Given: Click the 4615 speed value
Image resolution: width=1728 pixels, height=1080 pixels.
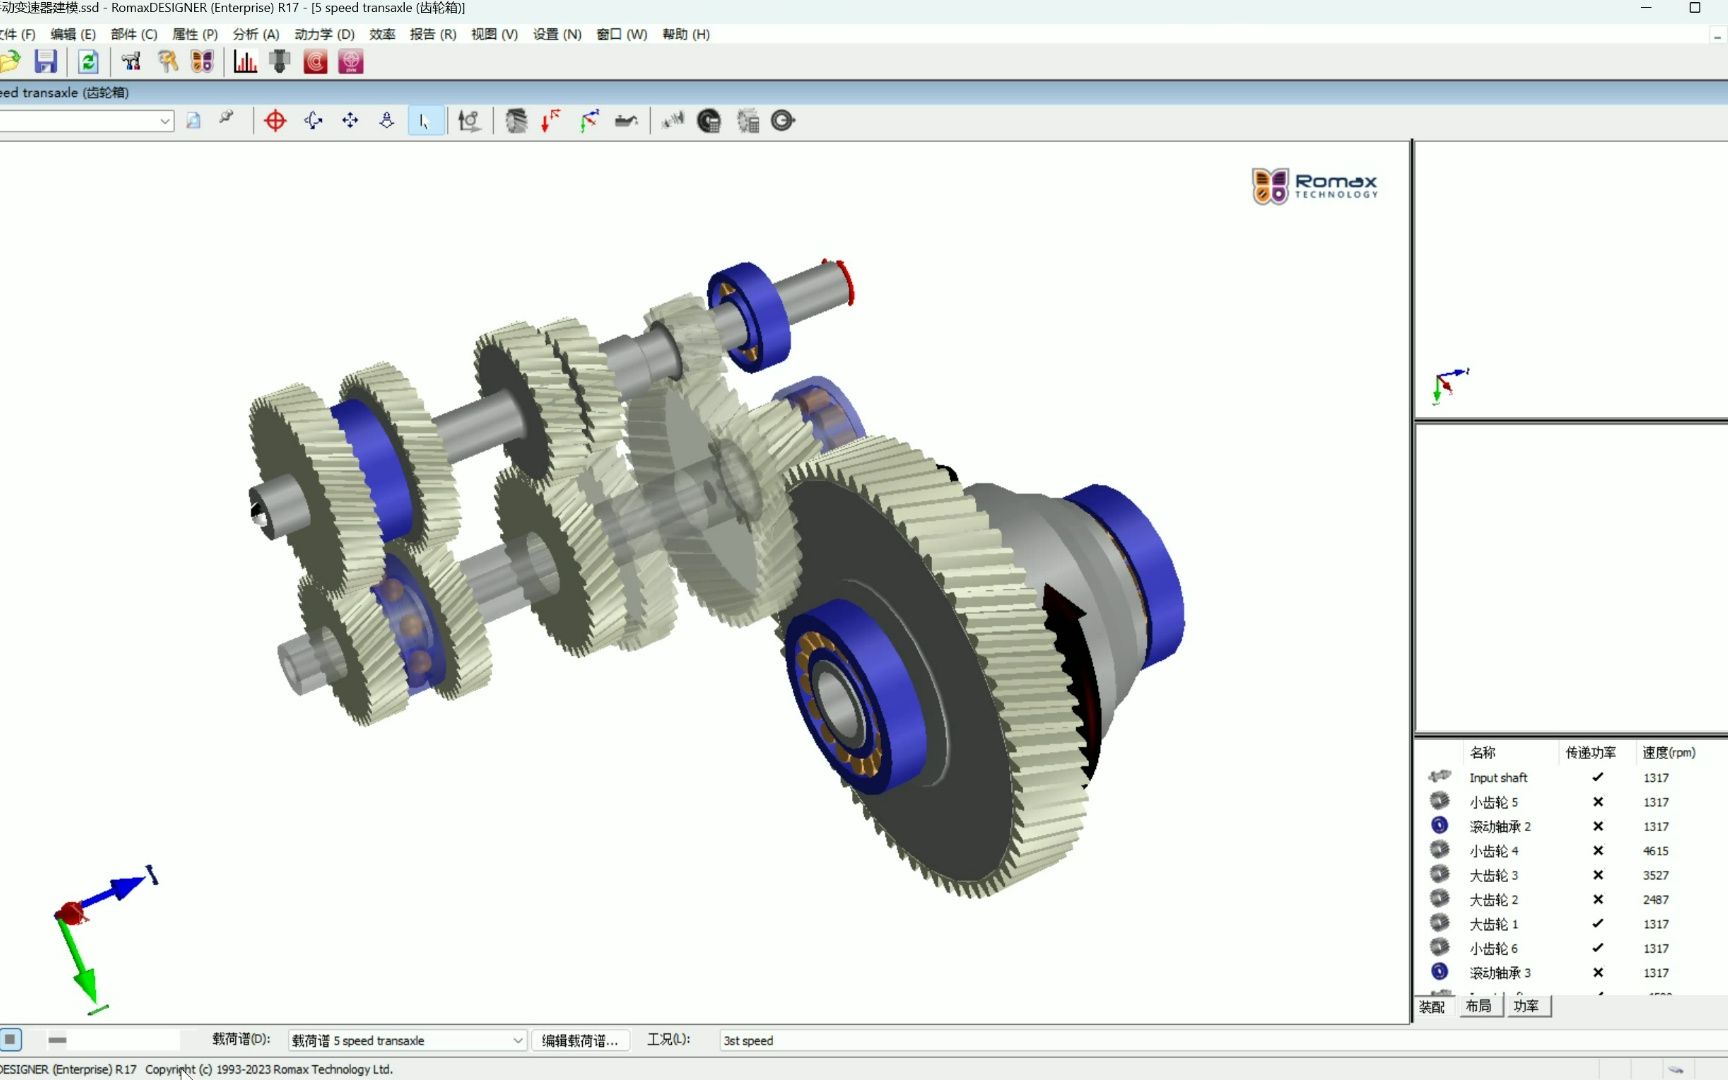Looking at the screenshot, I should click(1656, 851).
